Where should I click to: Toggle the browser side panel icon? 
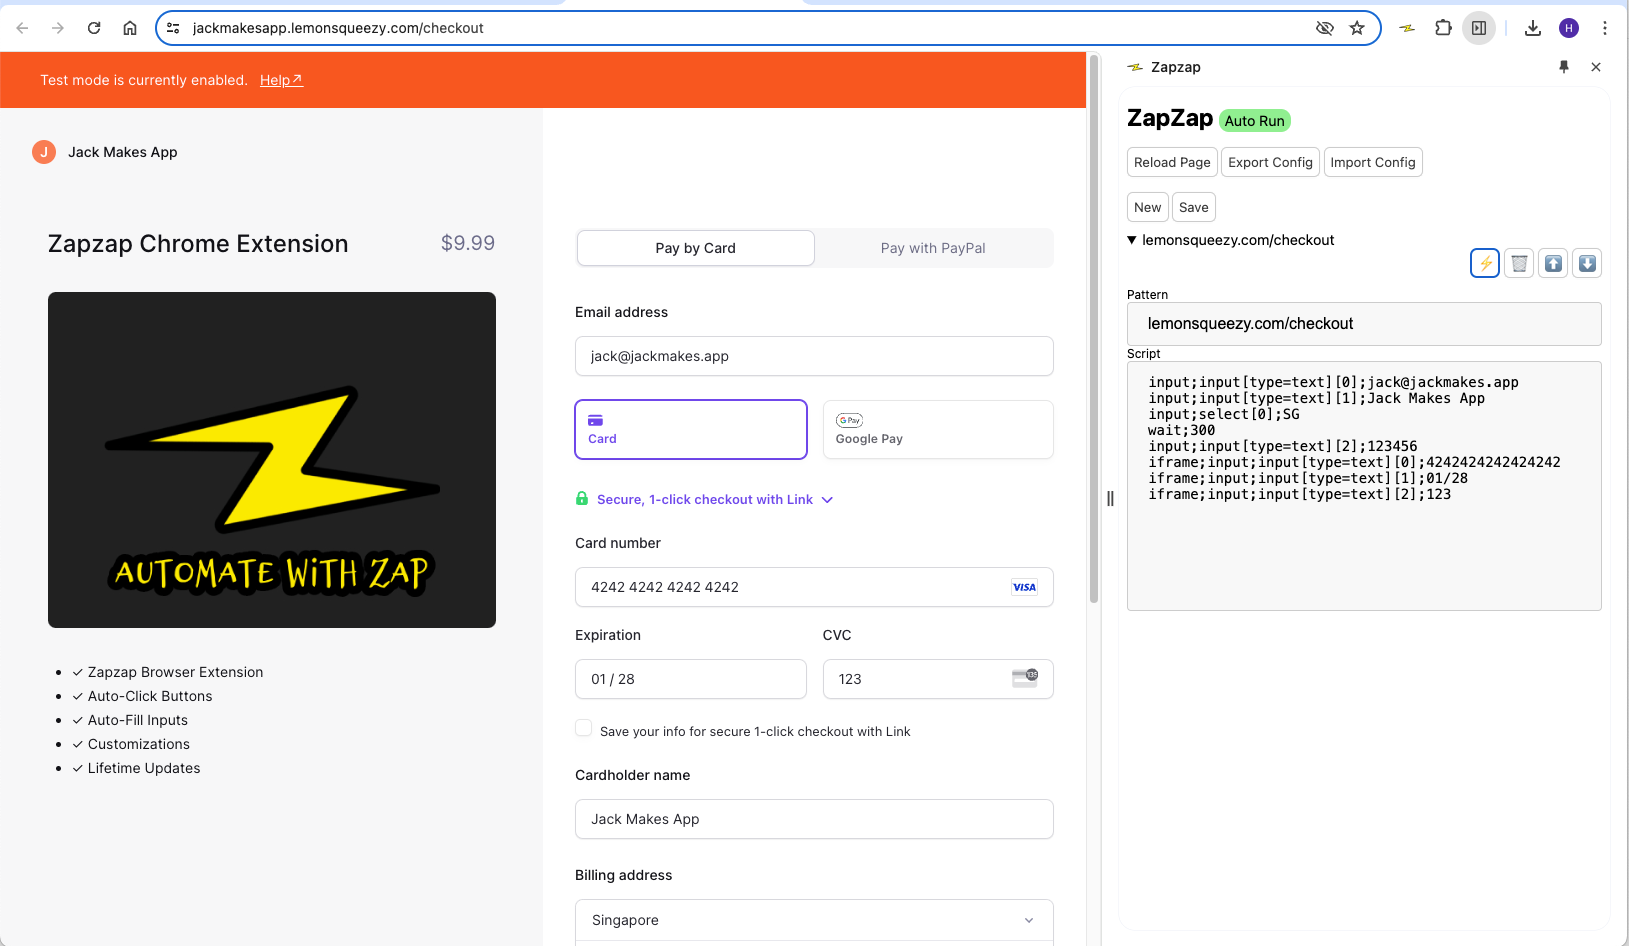pyautogui.click(x=1479, y=28)
